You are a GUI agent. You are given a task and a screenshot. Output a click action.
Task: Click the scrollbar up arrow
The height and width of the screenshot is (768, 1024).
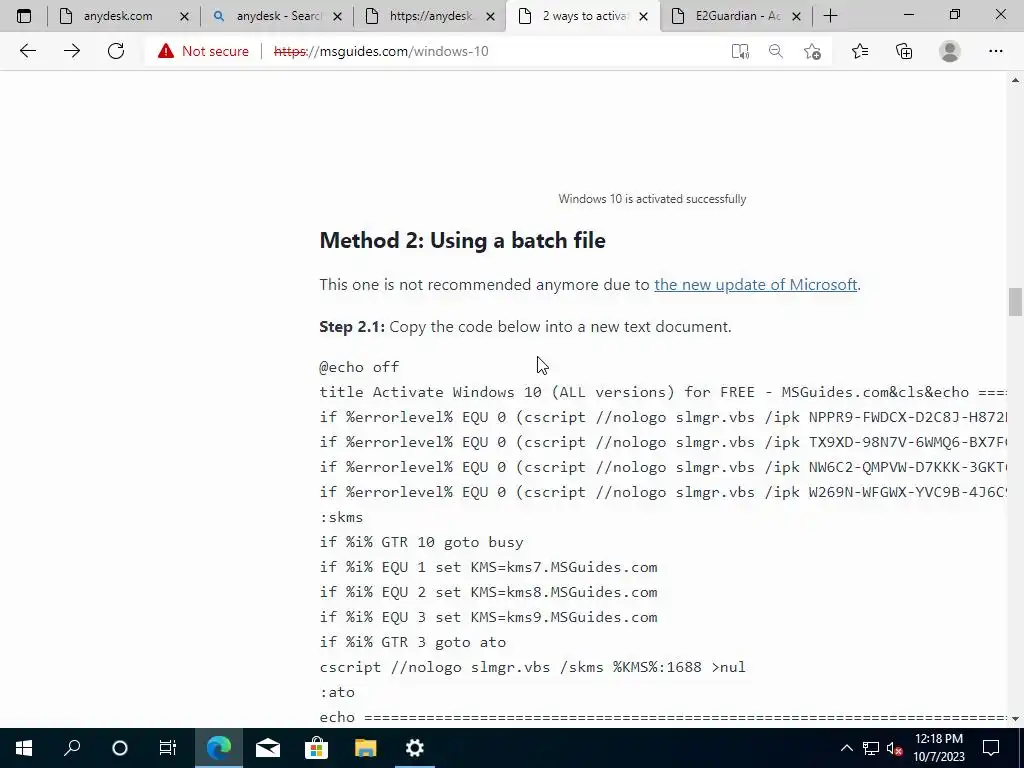click(1015, 80)
